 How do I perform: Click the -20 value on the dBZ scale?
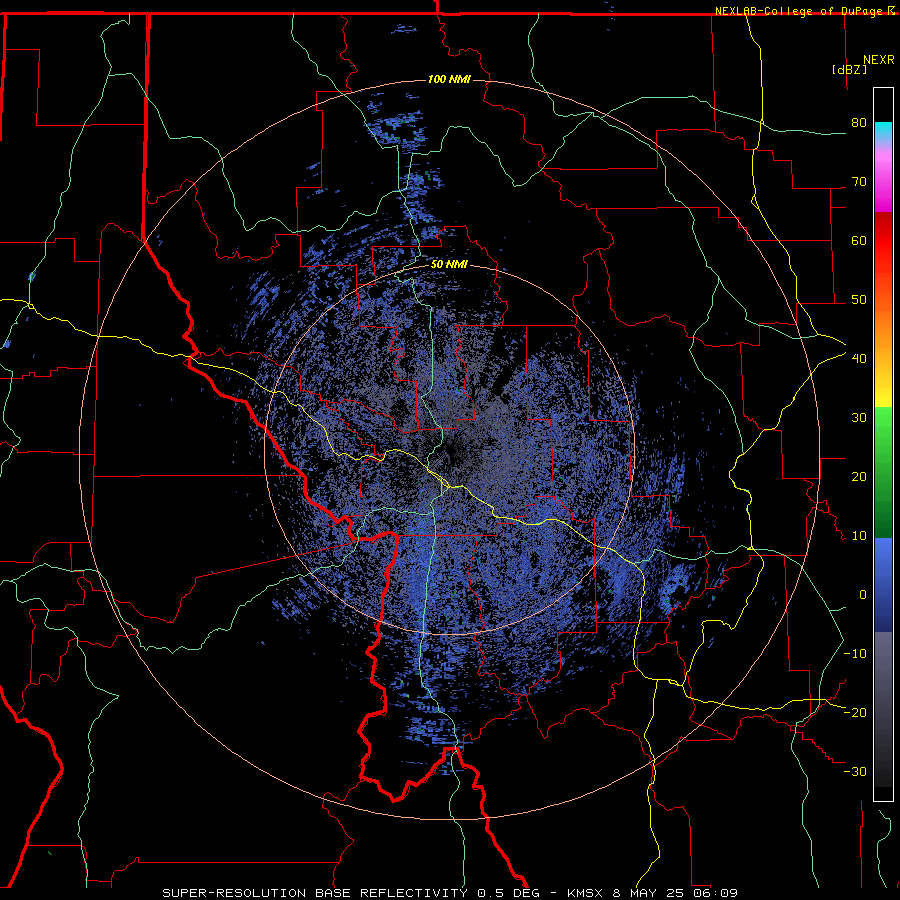click(855, 712)
